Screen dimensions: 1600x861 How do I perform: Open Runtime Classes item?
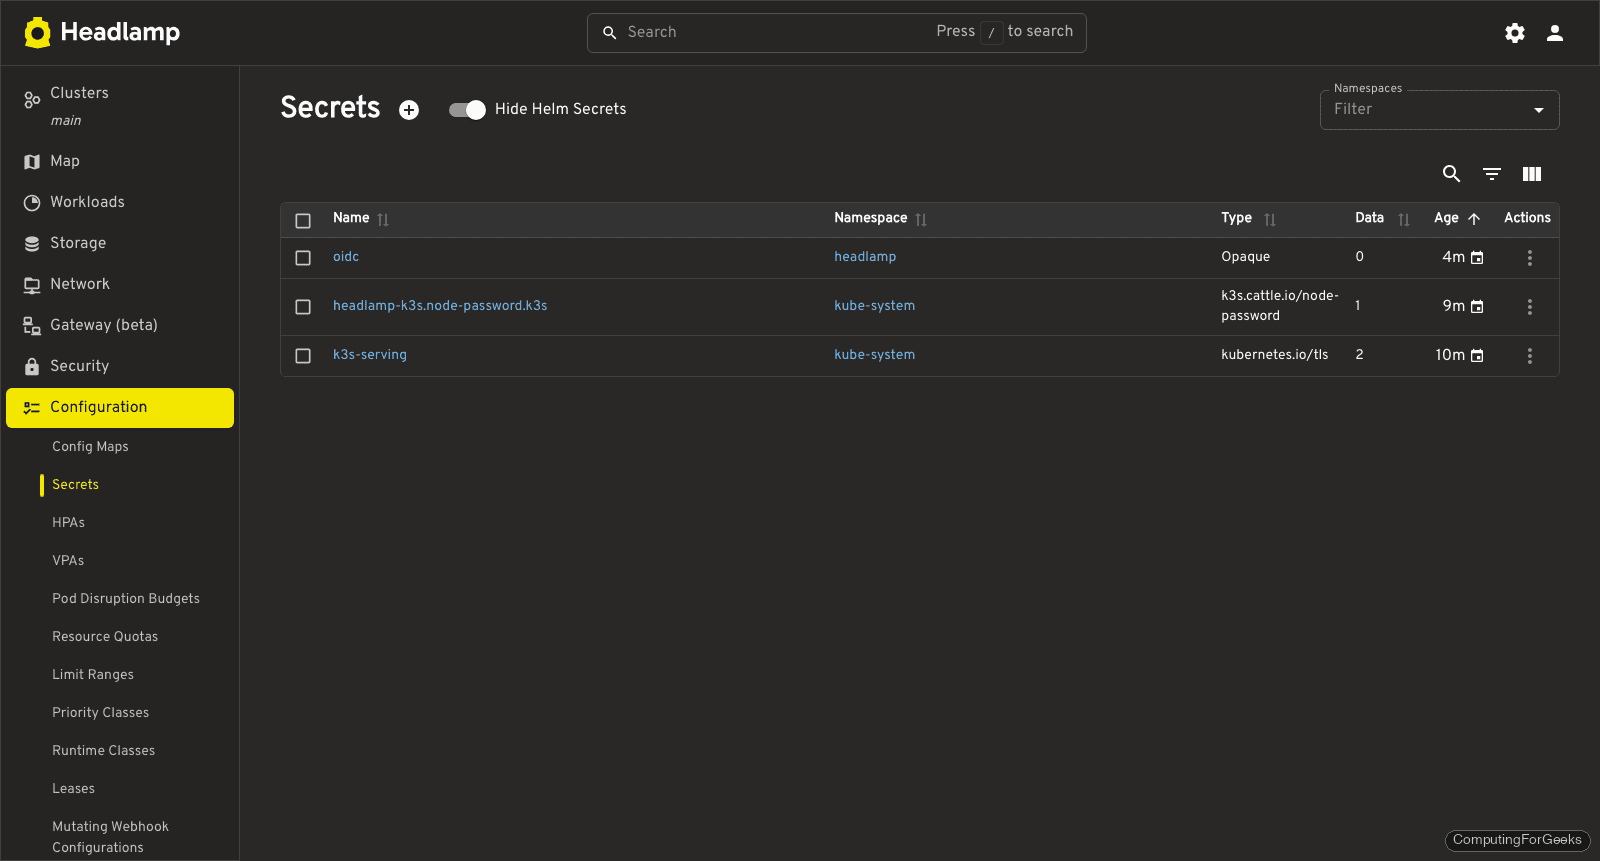click(x=103, y=751)
